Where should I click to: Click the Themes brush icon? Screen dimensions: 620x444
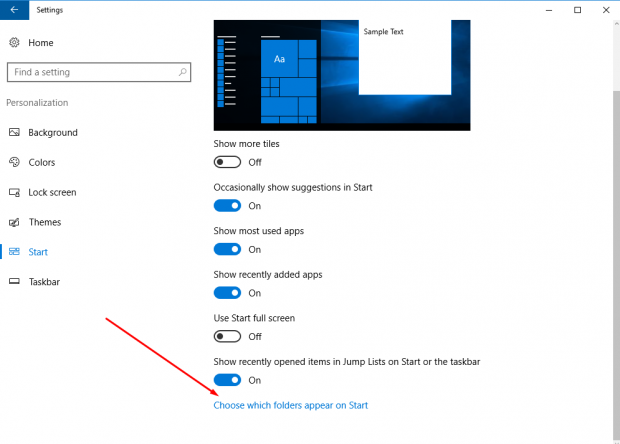pos(14,222)
